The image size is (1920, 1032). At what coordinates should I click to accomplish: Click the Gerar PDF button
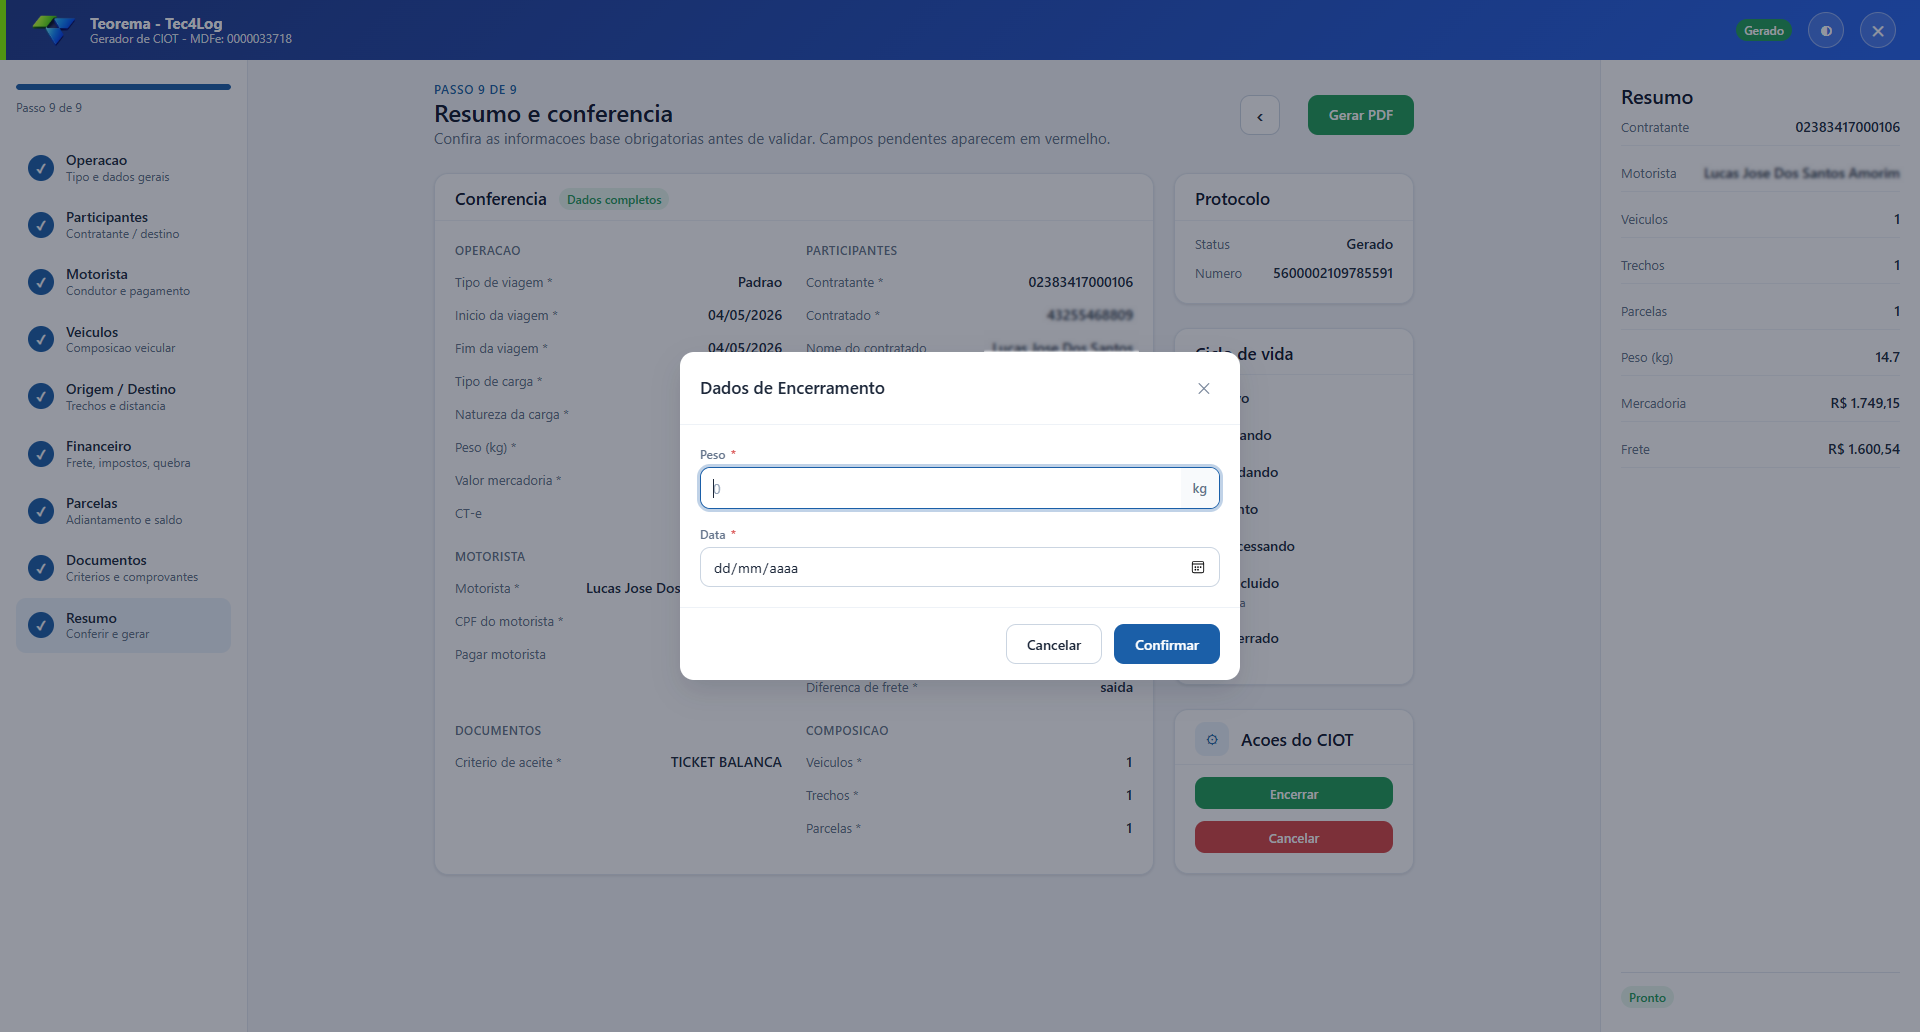click(1361, 115)
